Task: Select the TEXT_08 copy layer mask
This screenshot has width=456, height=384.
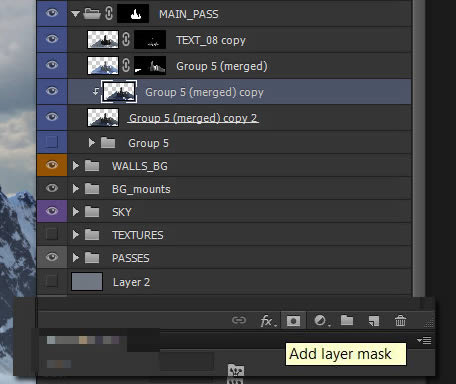Action: (x=150, y=39)
